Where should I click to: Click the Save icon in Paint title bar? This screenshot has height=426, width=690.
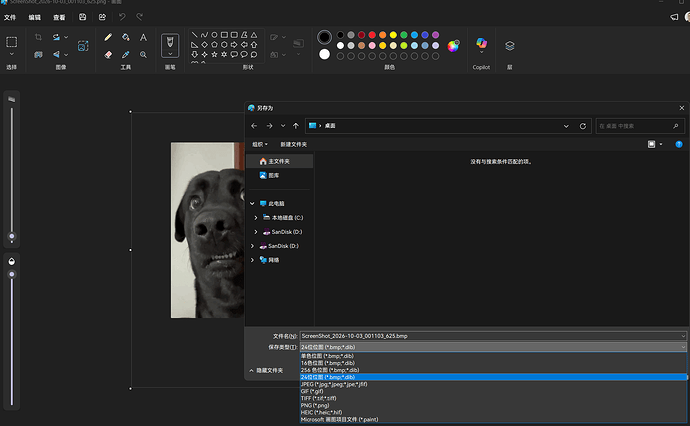pos(82,17)
